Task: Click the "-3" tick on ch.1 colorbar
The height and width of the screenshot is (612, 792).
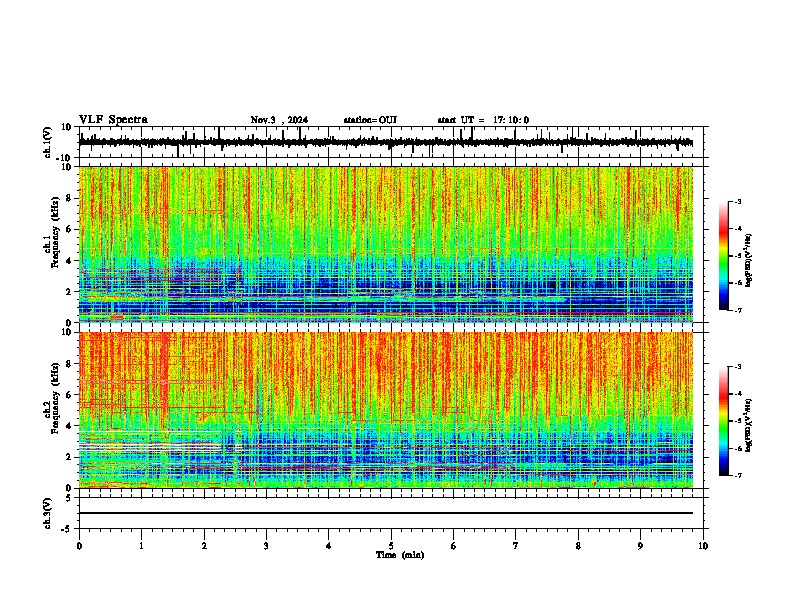Action: pos(737,201)
